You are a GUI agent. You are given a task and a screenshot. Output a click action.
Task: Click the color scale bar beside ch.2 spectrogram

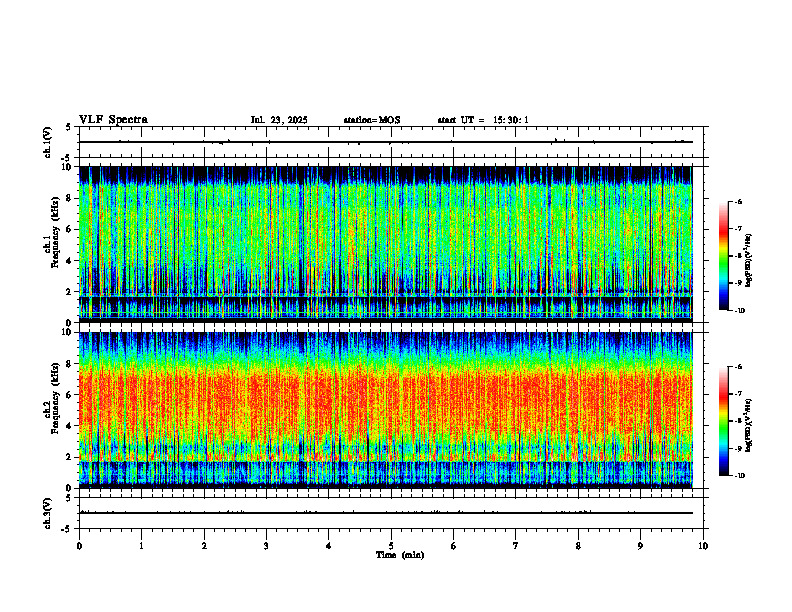point(723,421)
